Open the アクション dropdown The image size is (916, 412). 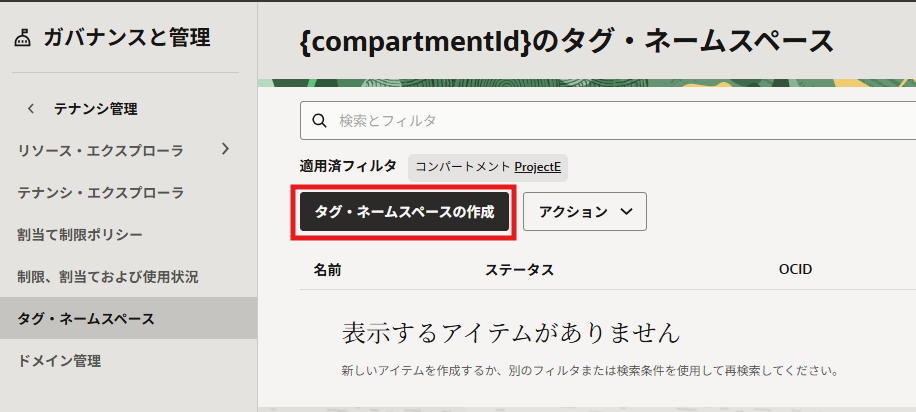point(585,212)
